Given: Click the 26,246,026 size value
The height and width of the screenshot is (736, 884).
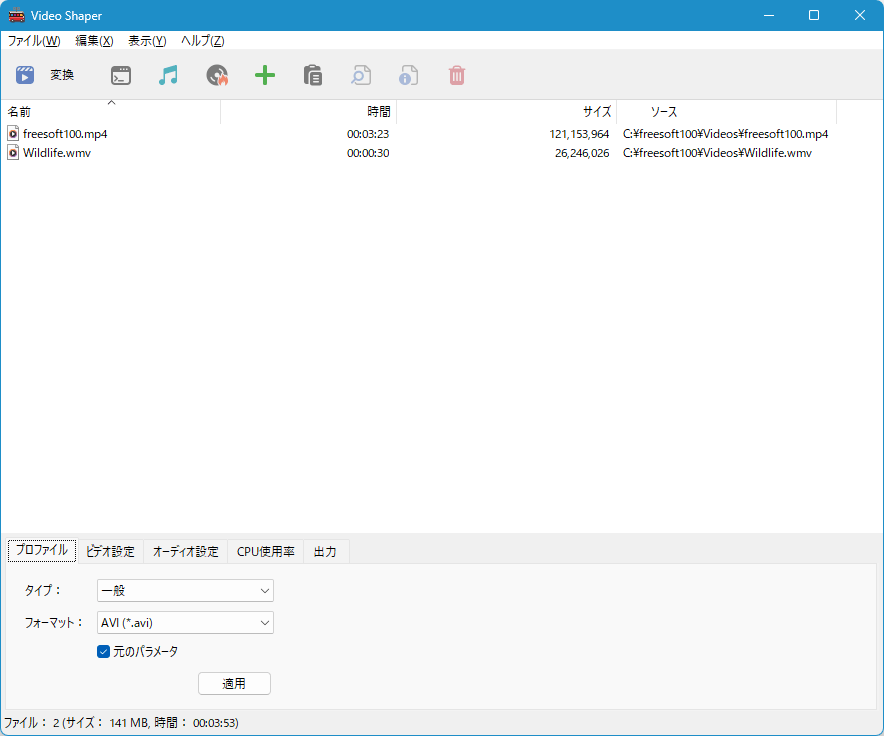Looking at the screenshot, I should click(582, 153).
